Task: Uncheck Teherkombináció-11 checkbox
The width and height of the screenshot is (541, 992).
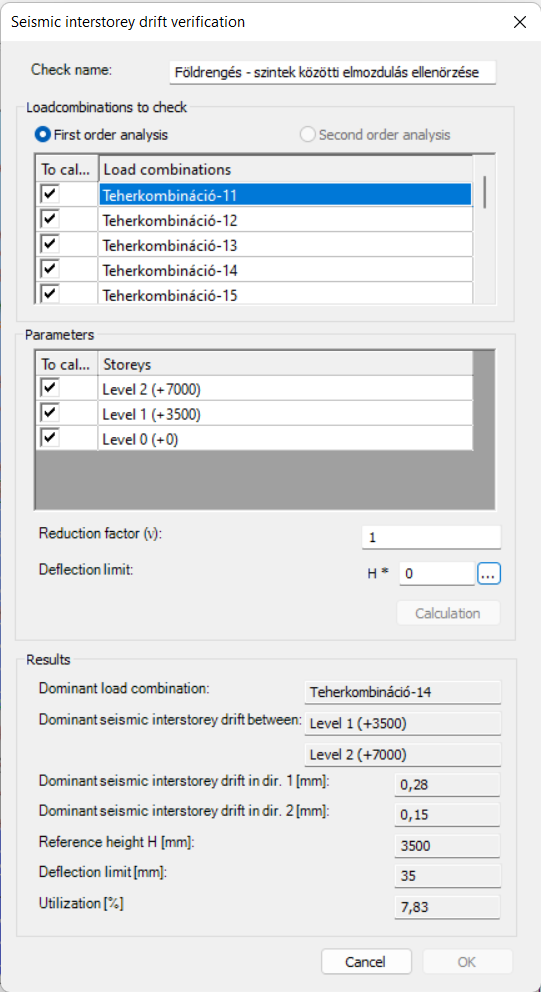Action: pyautogui.click(x=50, y=195)
